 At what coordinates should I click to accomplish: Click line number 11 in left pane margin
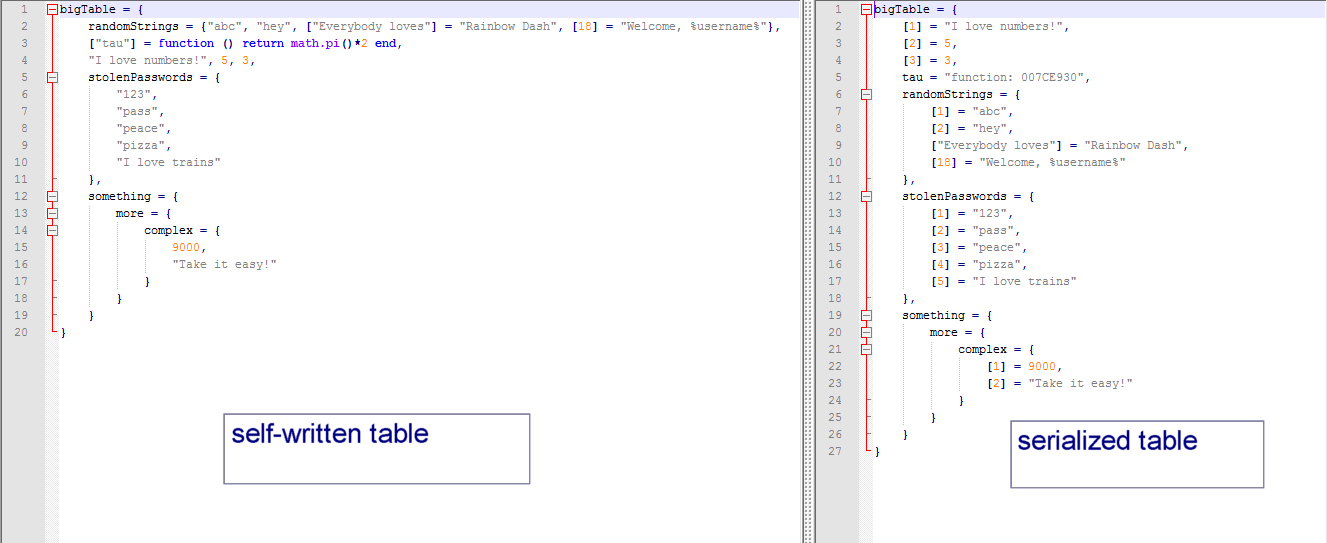pyautogui.click(x=22, y=179)
